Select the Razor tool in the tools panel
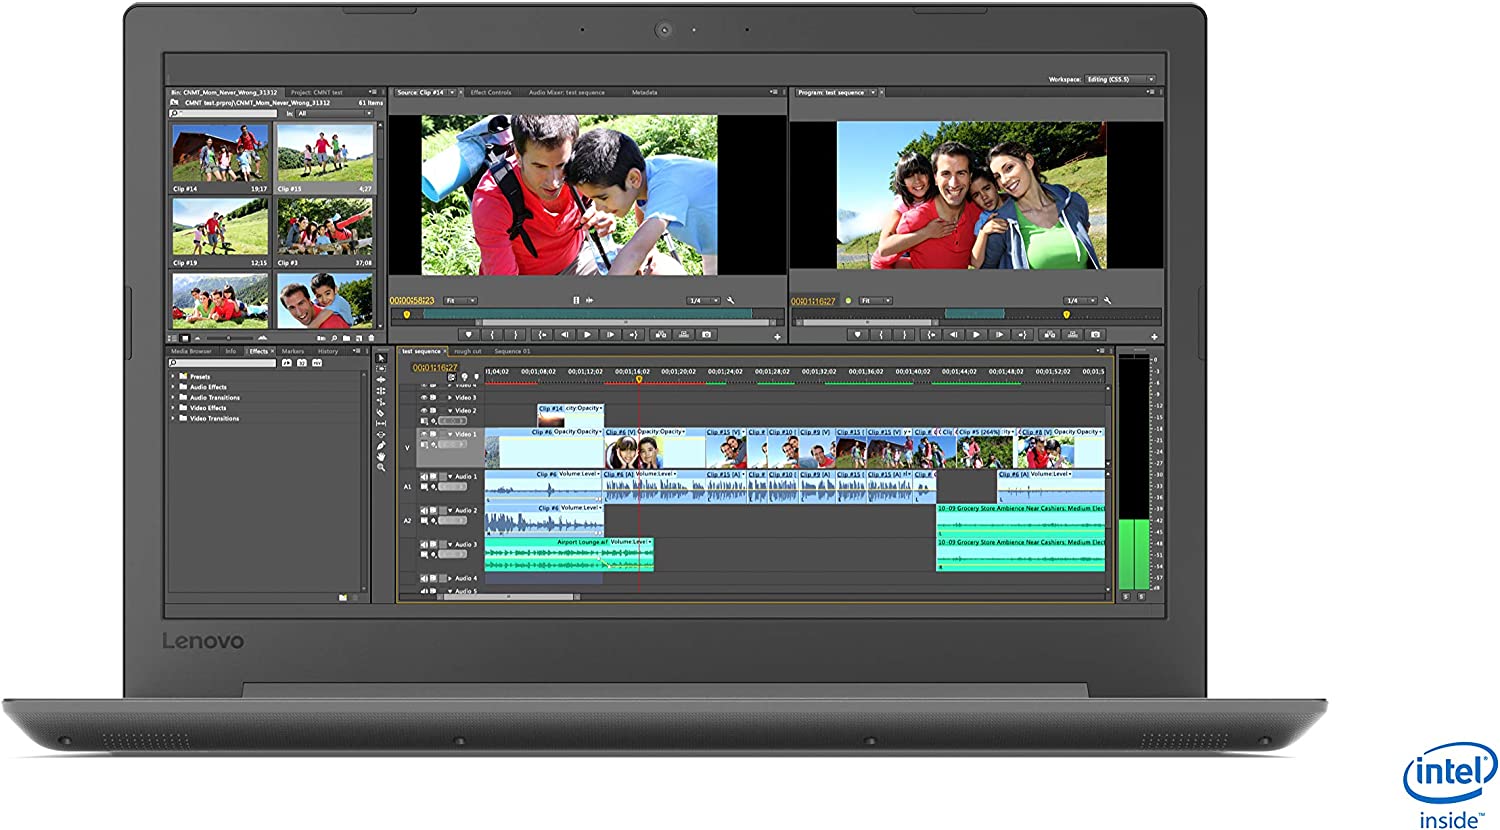 pyautogui.click(x=380, y=412)
